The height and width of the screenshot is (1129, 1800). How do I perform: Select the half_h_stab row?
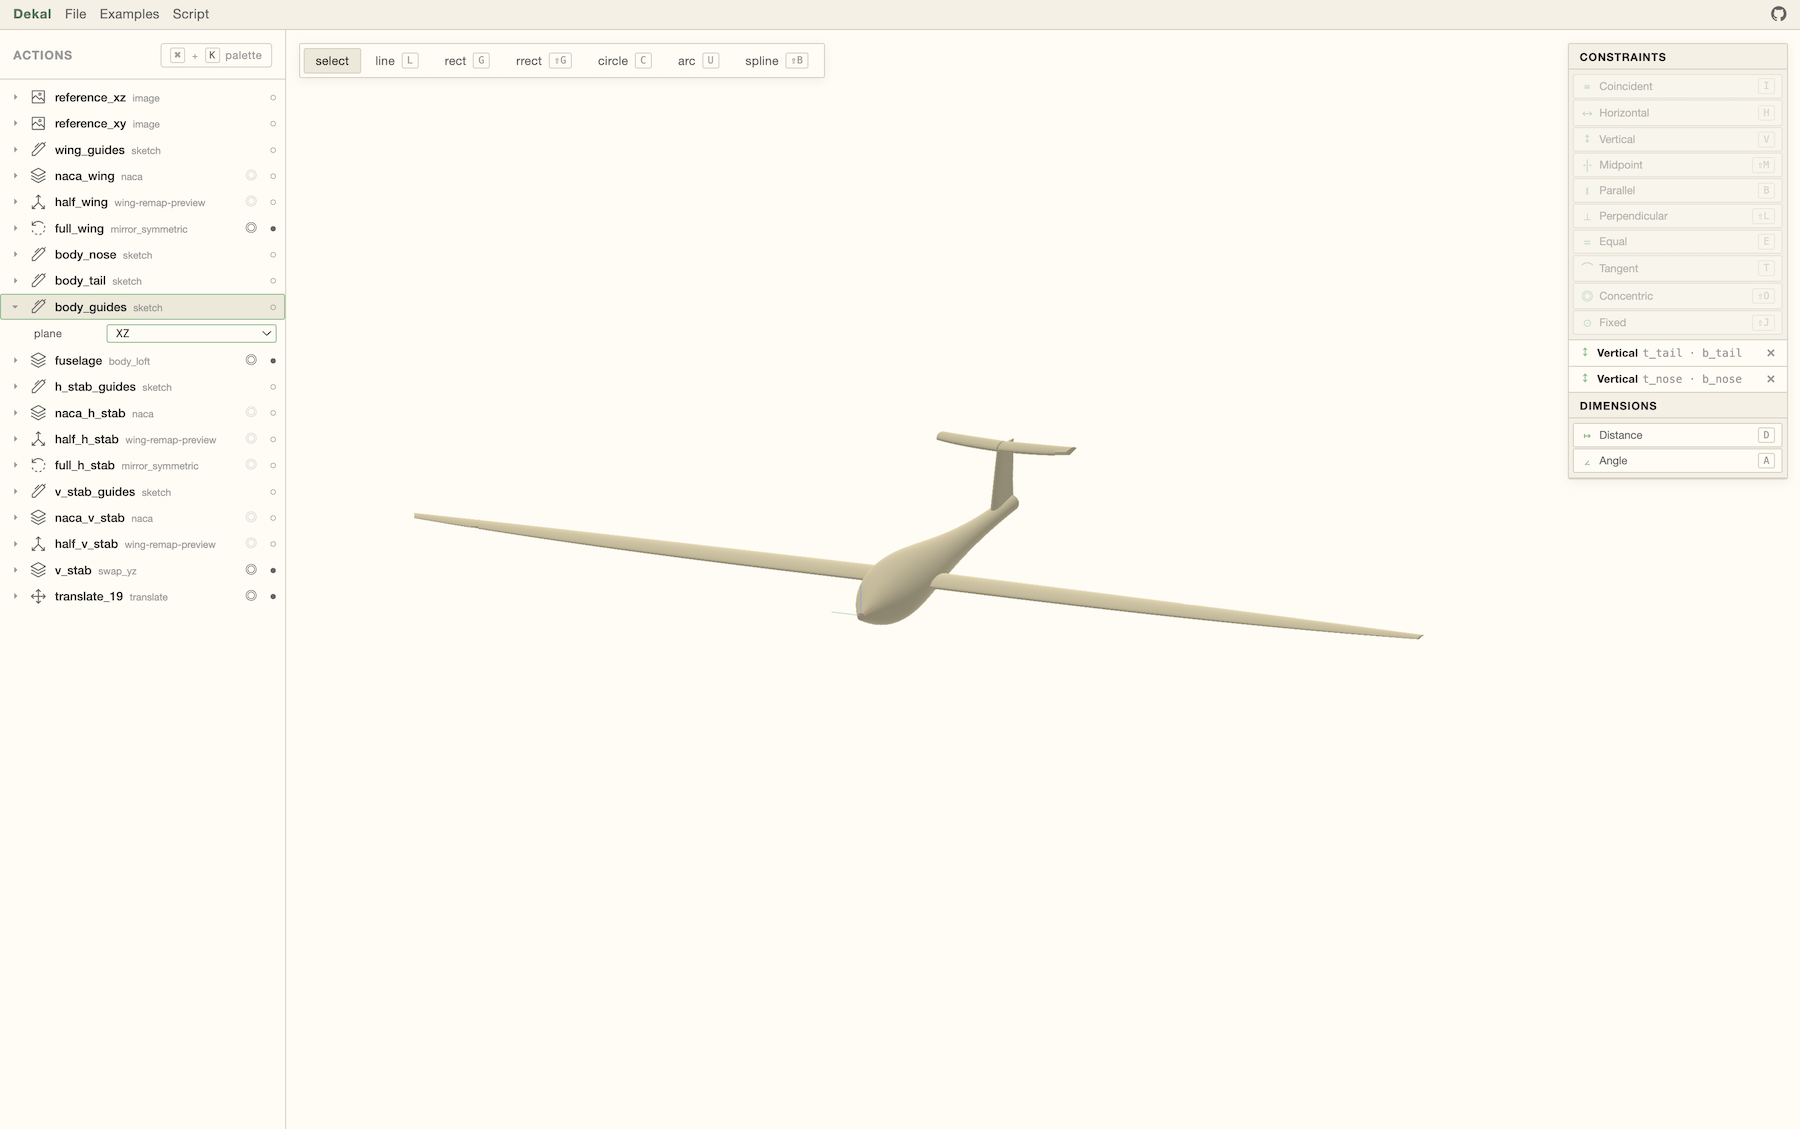(x=143, y=439)
